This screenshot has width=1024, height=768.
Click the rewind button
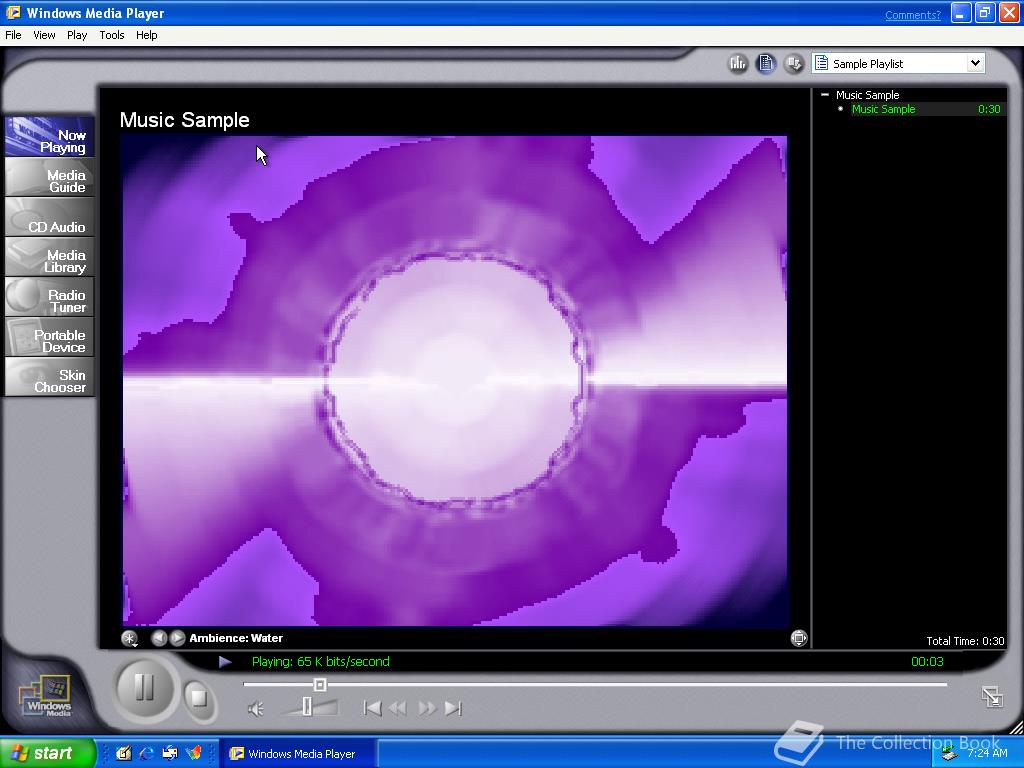click(x=398, y=709)
